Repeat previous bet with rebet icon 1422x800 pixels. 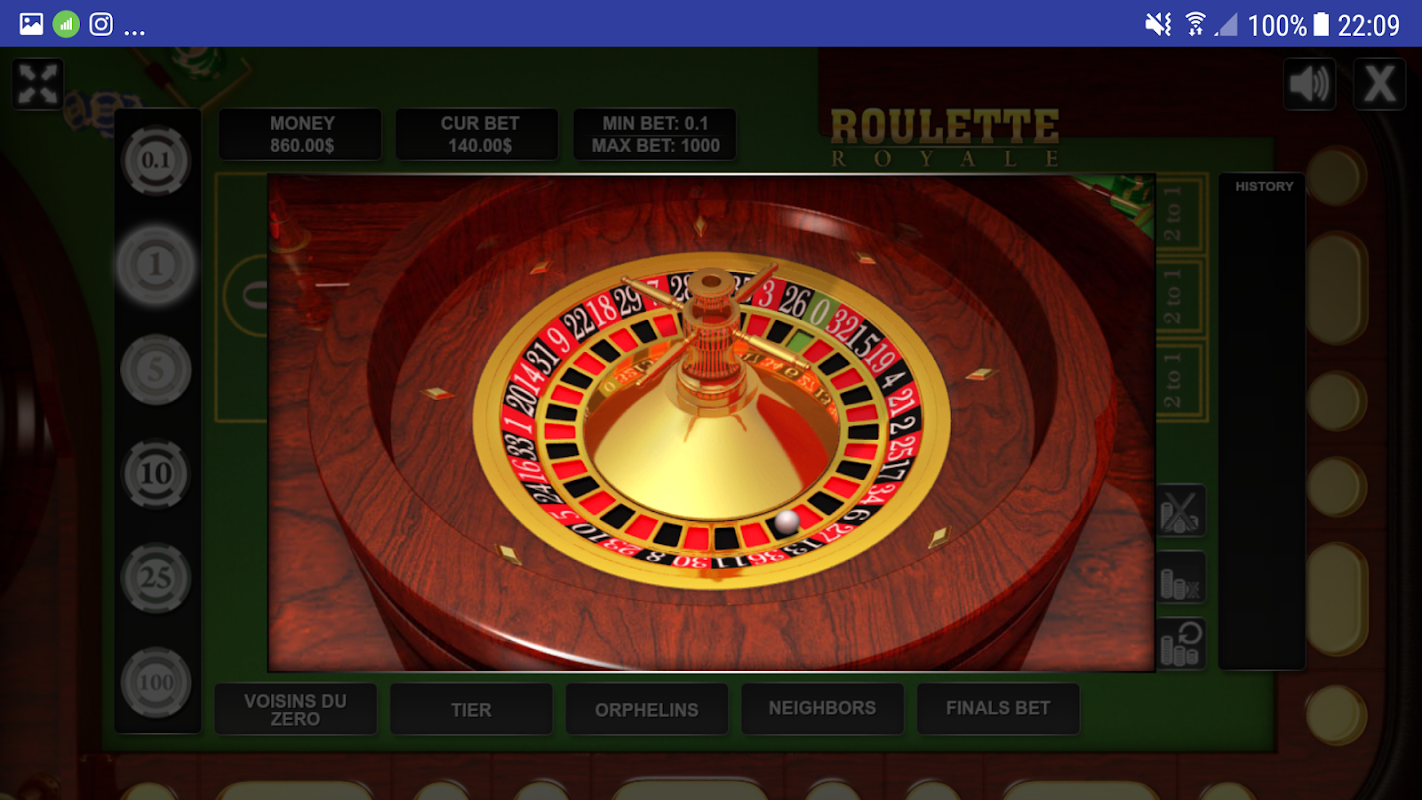(x=1180, y=644)
